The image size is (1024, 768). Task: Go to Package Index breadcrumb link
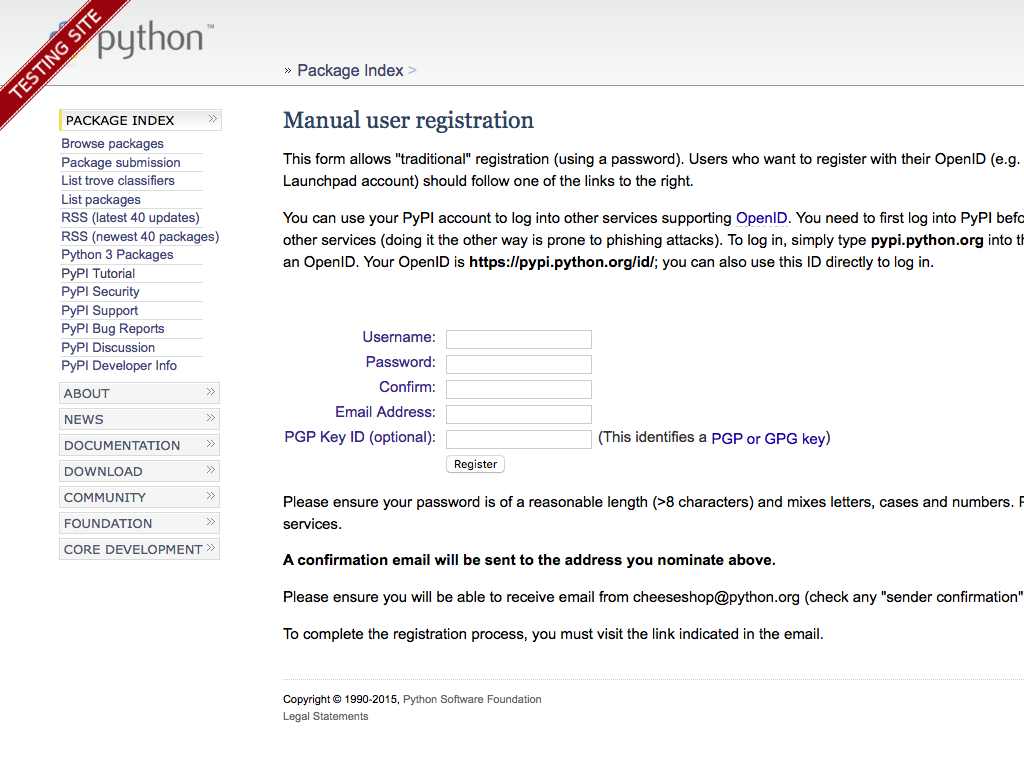(x=350, y=70)
